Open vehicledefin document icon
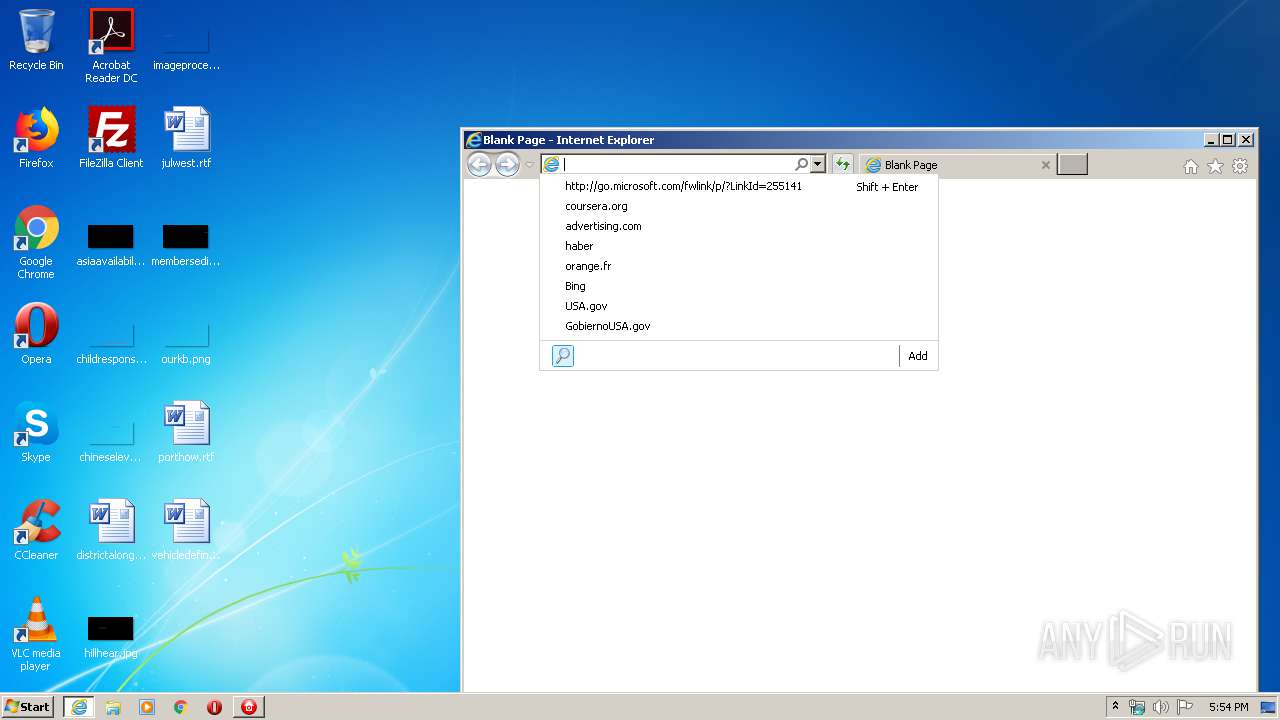 click(x=186, y=531)
